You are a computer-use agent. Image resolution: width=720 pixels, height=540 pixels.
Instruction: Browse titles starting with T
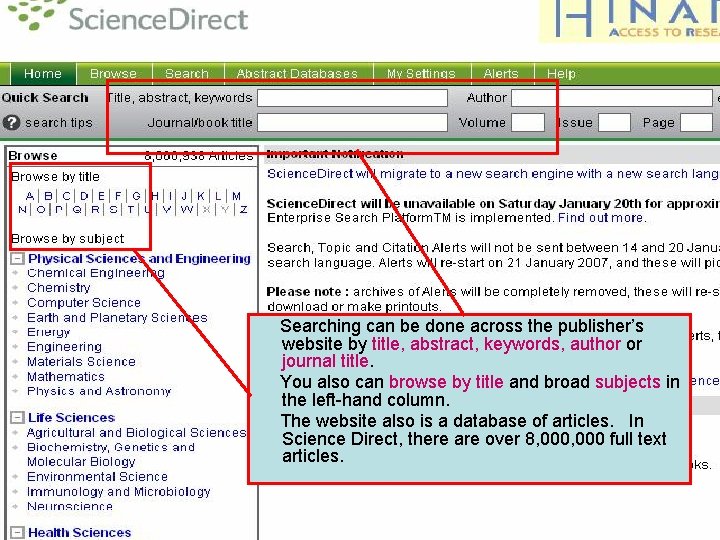tap(131, 210)
